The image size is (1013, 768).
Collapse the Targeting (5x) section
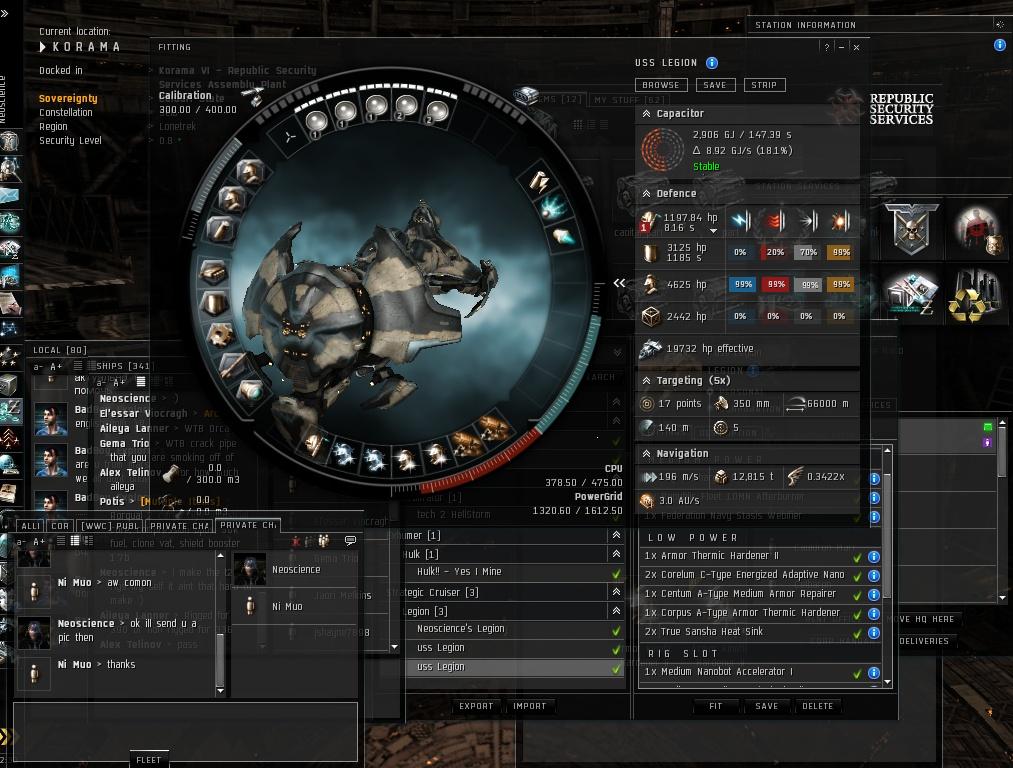pyautogui.click(x=646, y=381)
